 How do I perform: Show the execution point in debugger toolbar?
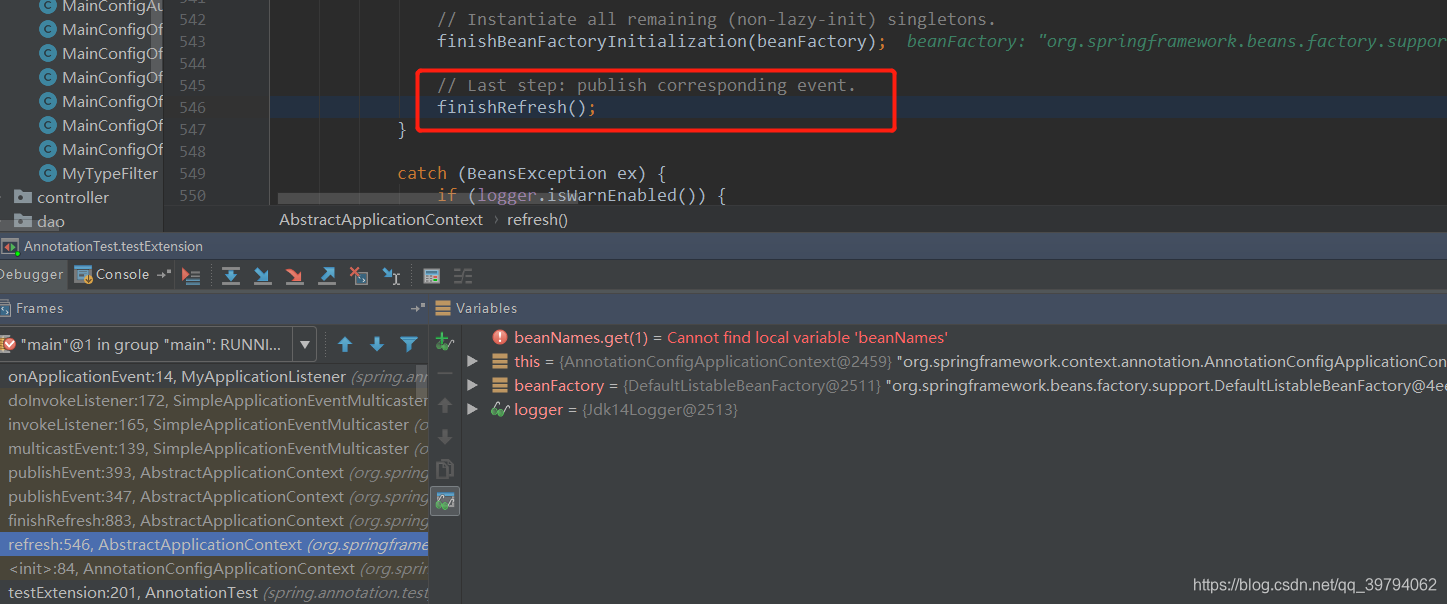192,276
